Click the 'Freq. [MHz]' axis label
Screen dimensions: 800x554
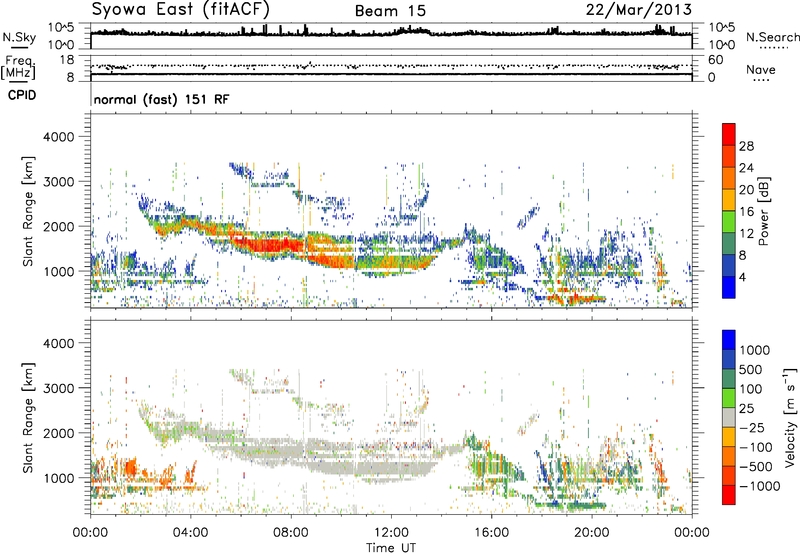pos(18,67)
